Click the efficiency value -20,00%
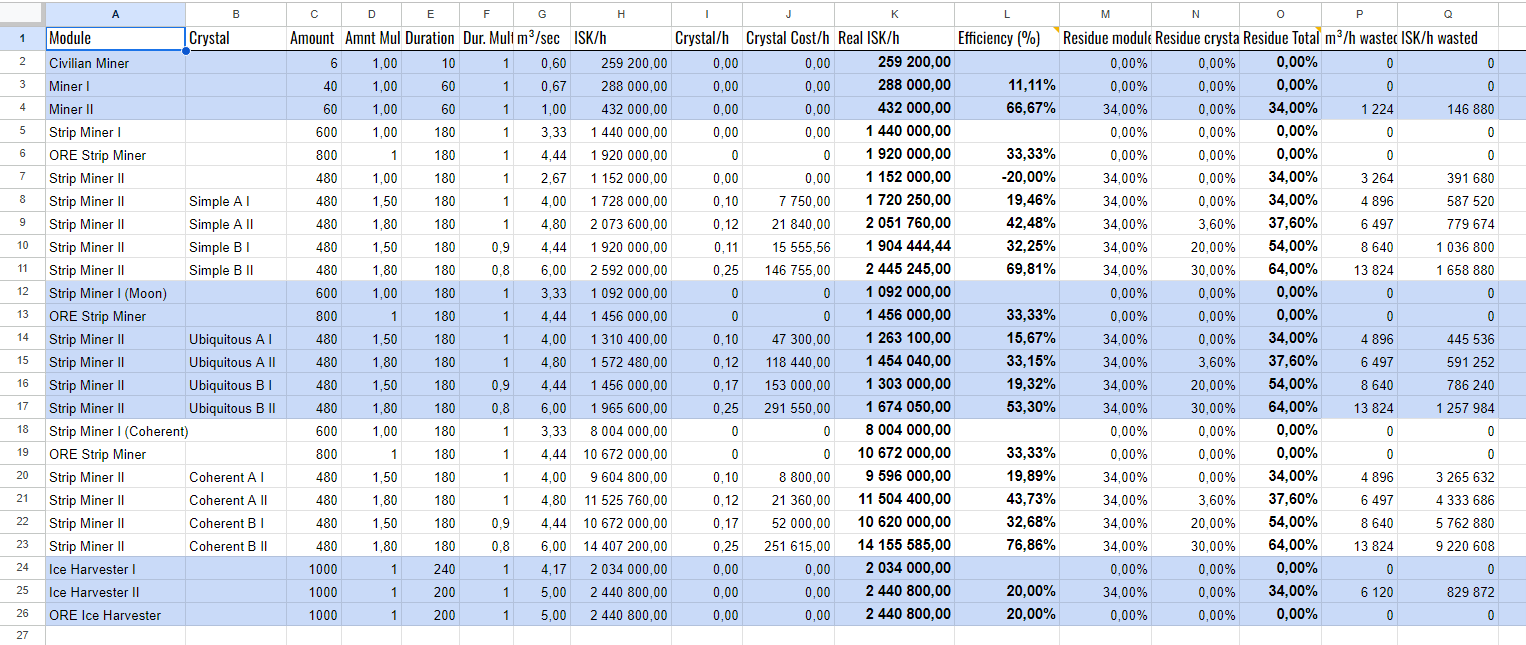 click(x=1007, y=178)
